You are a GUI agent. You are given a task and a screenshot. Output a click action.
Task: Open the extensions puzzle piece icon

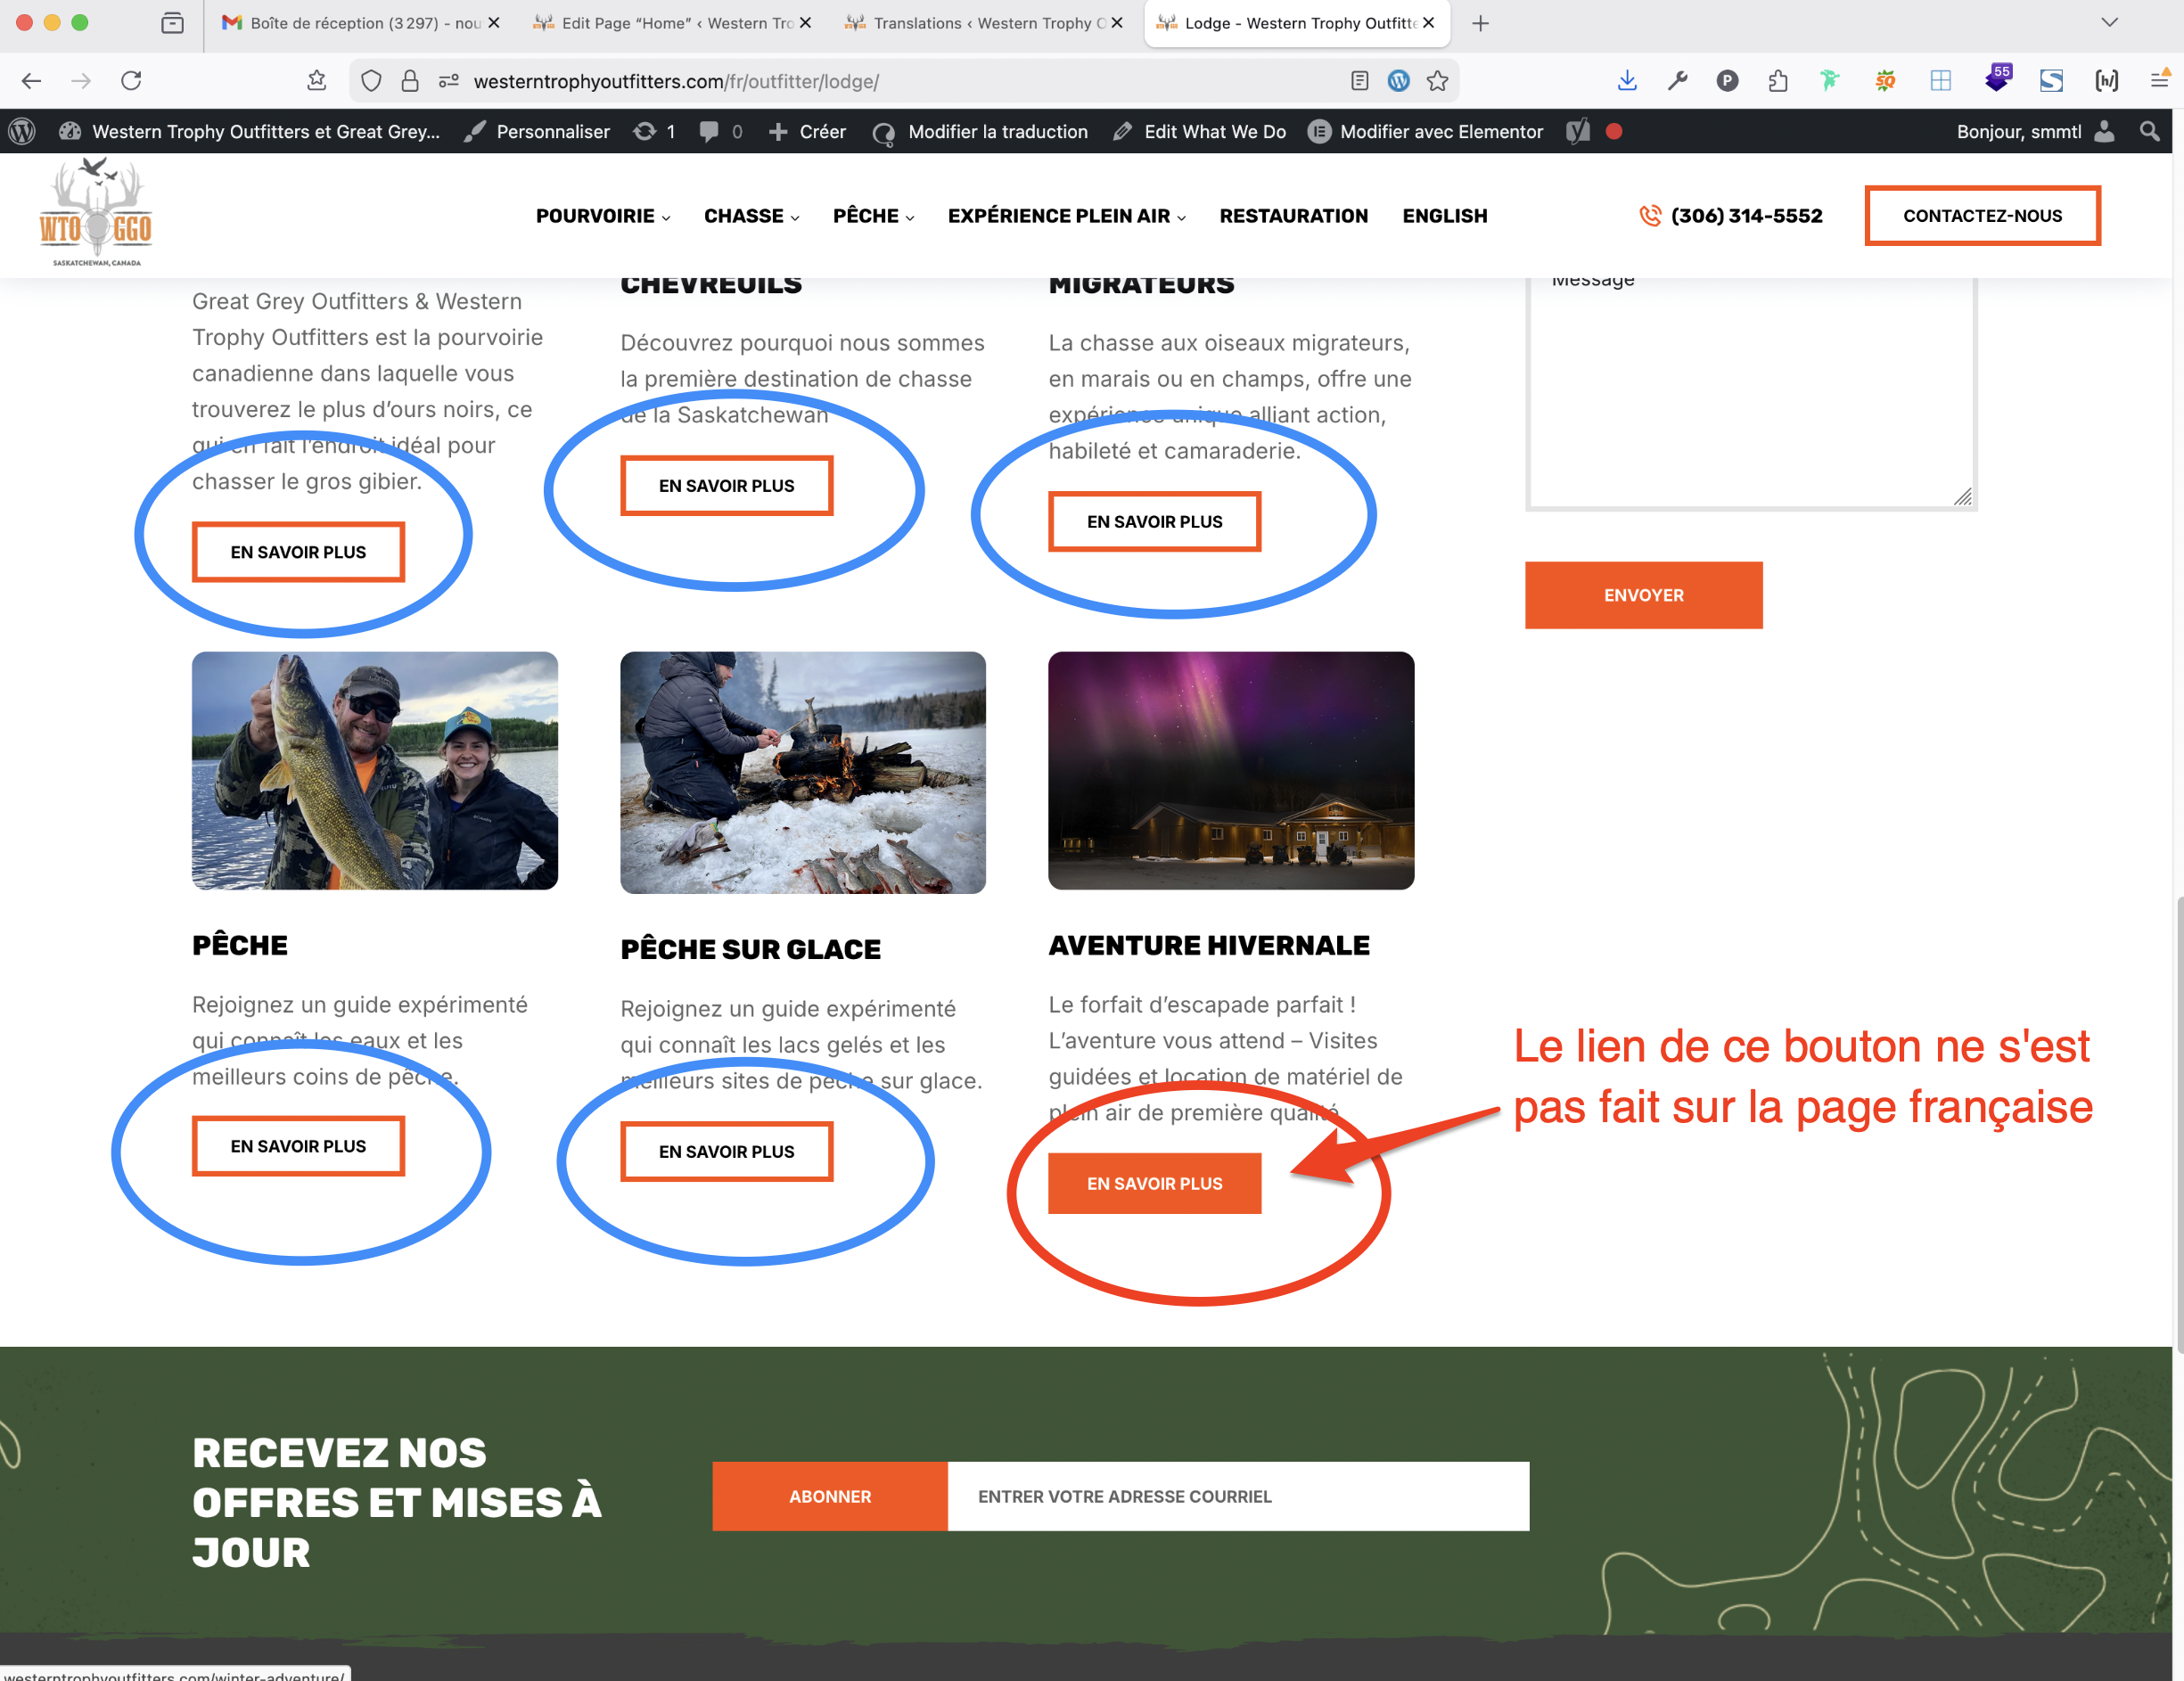(1778, 81)
